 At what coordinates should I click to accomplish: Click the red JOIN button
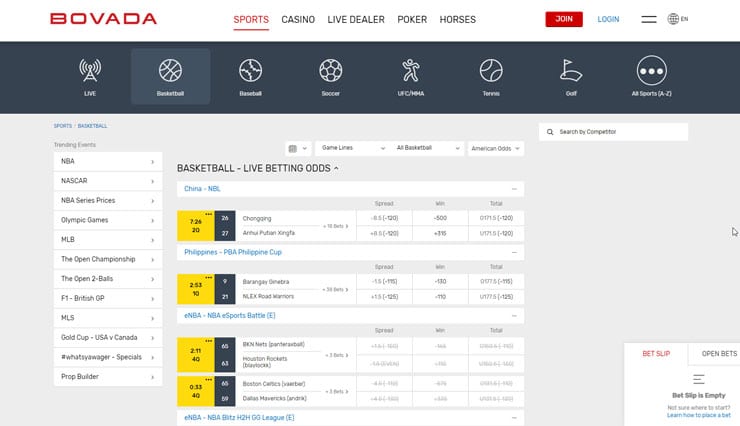[564, 19]
